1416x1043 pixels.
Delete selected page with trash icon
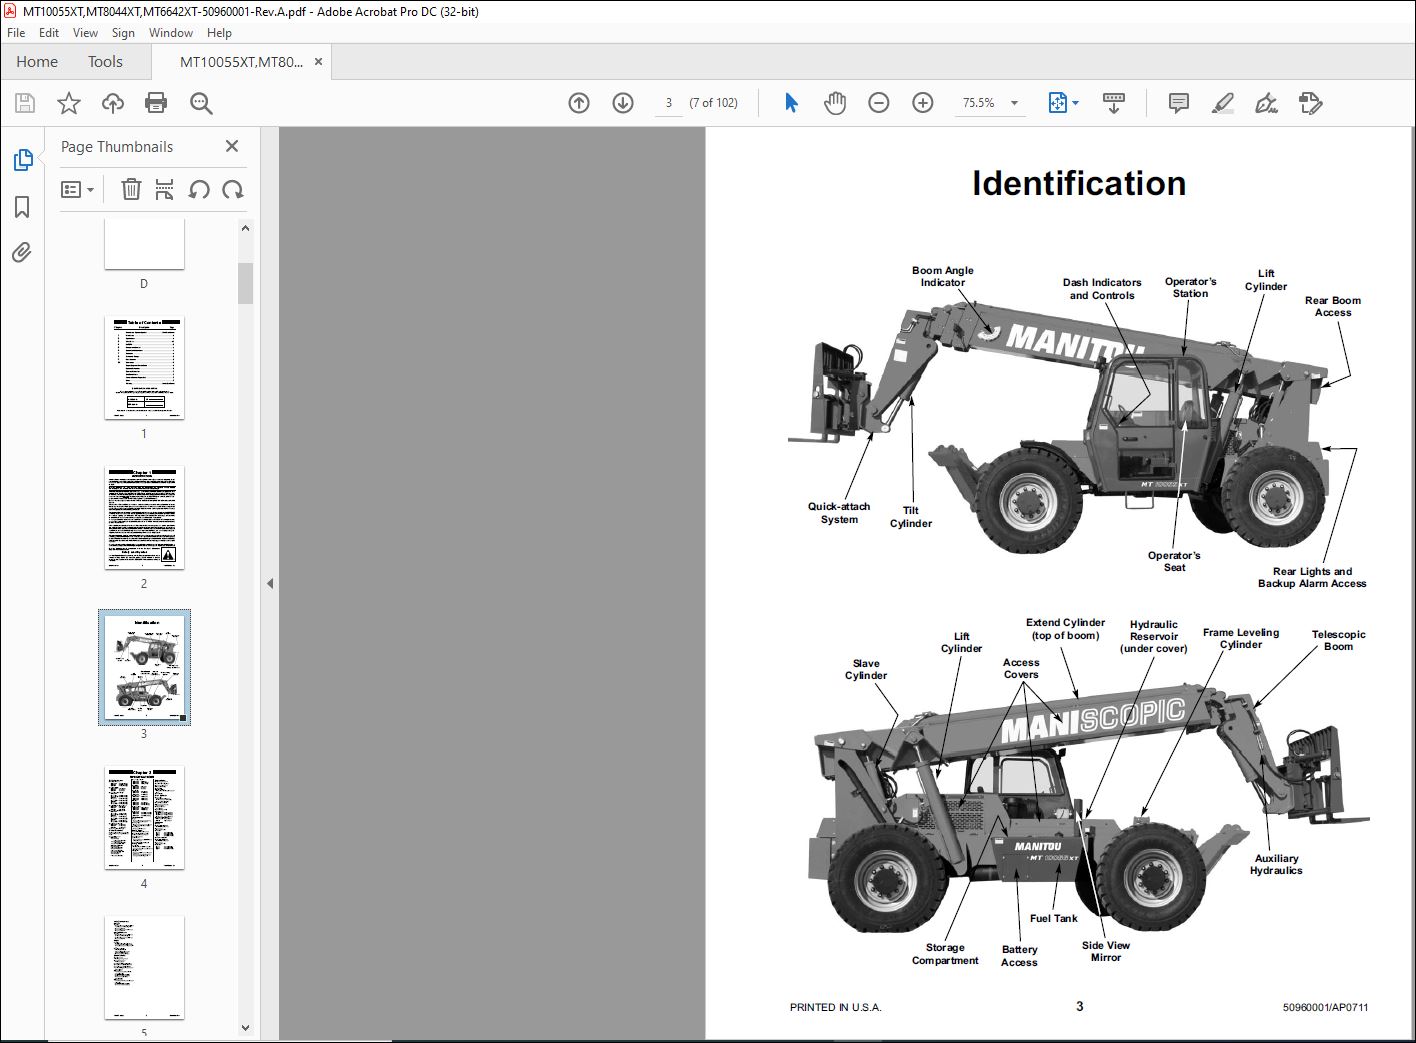(131, 189)
